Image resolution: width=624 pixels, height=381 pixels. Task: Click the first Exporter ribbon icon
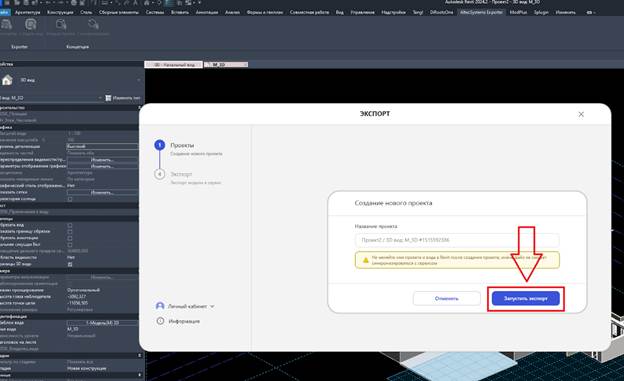tap(6, 25)
